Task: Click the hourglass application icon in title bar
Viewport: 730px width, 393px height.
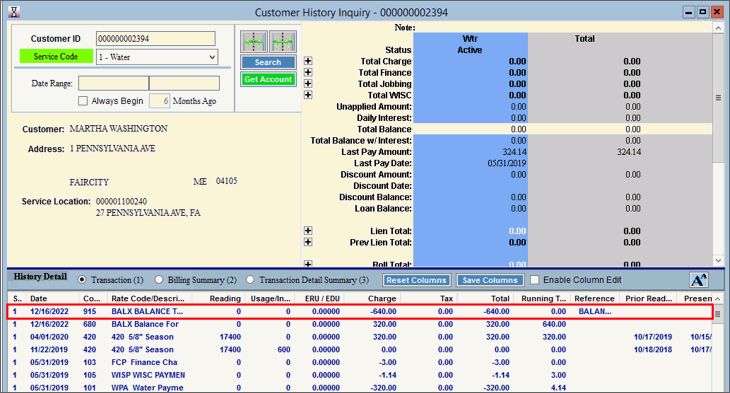Action: point(14,12)
